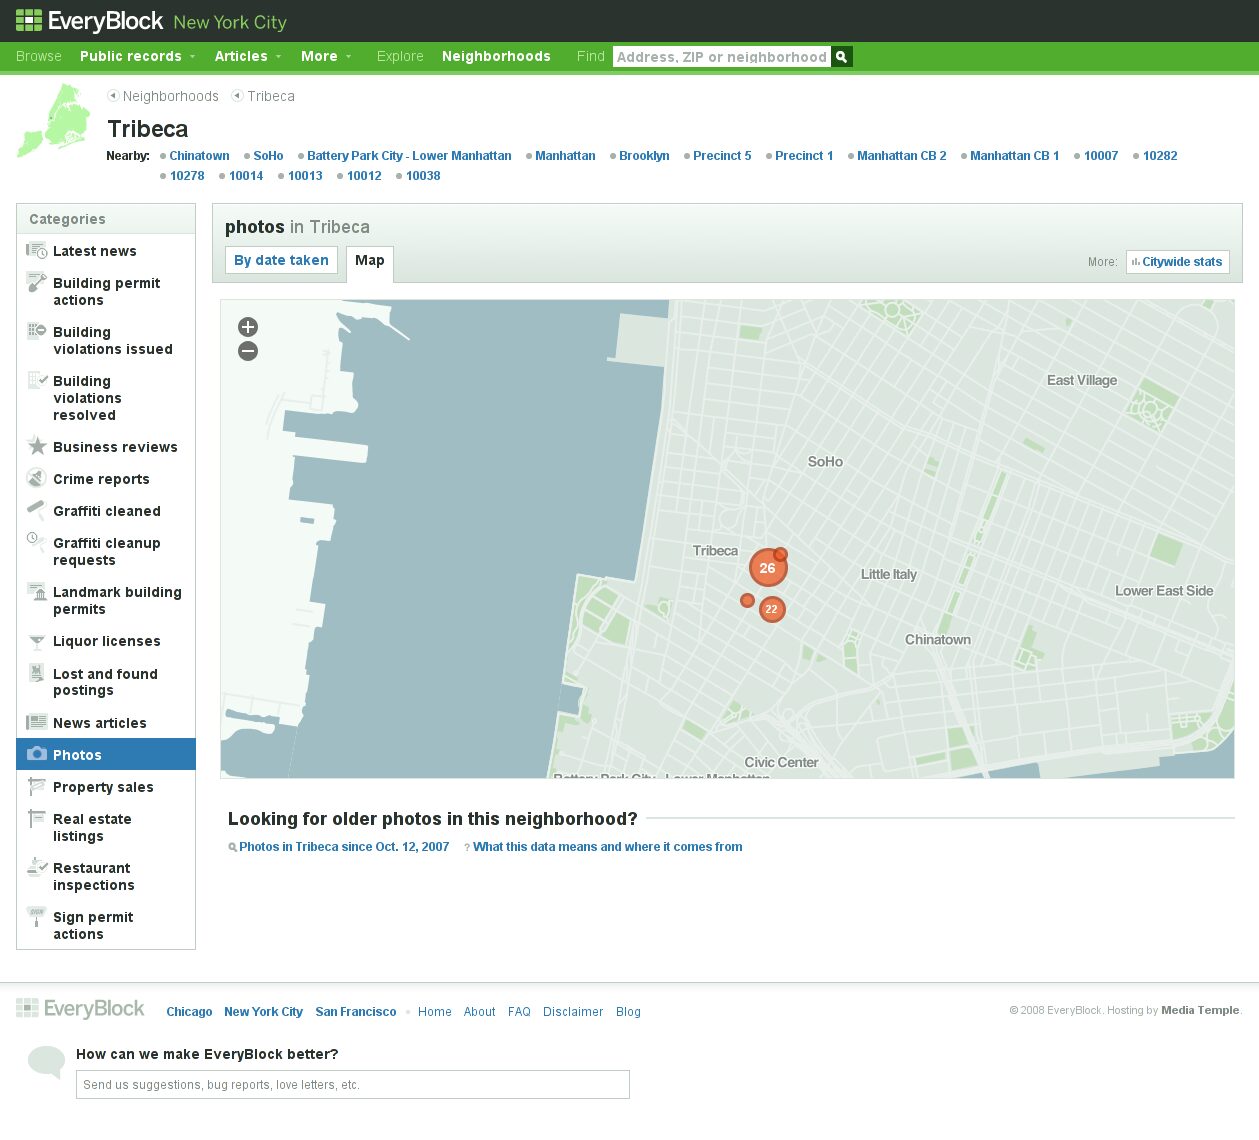Click the New York City map thumbnail
Screen dimensions: 1259x1140
tap(54, 121)
